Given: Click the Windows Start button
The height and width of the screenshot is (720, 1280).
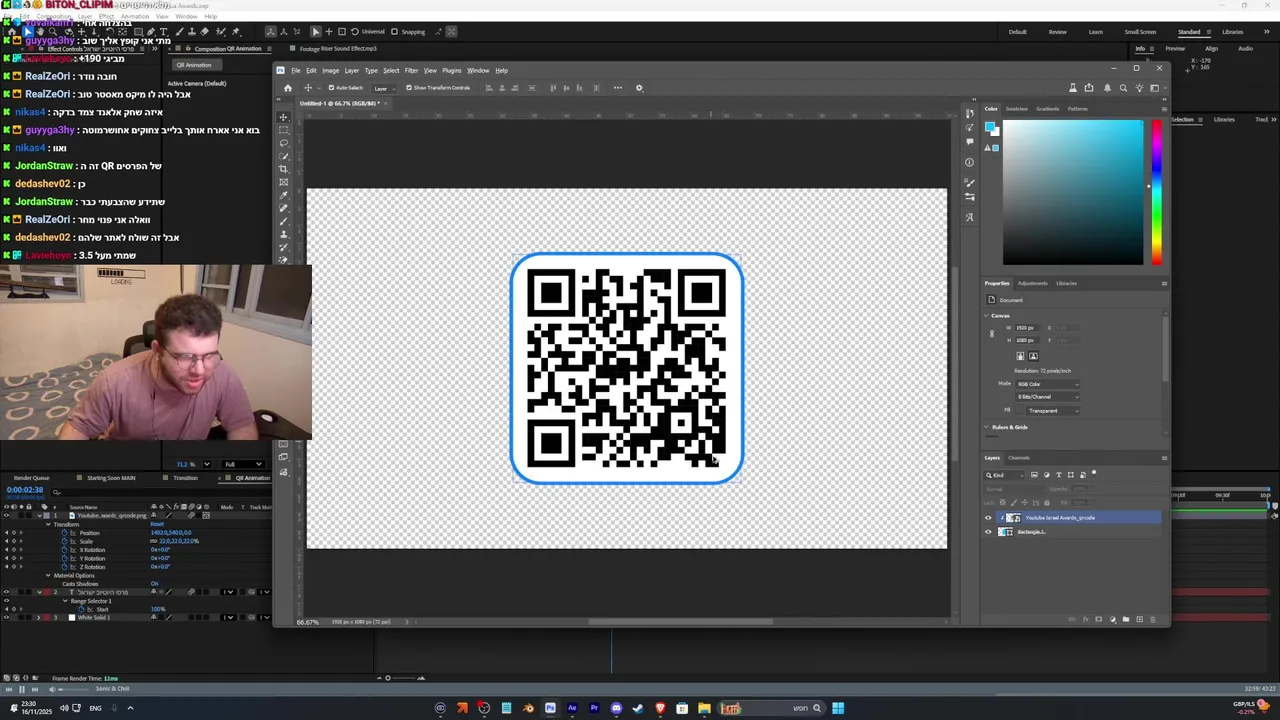Looking at the screenshot, I should 838,708.
